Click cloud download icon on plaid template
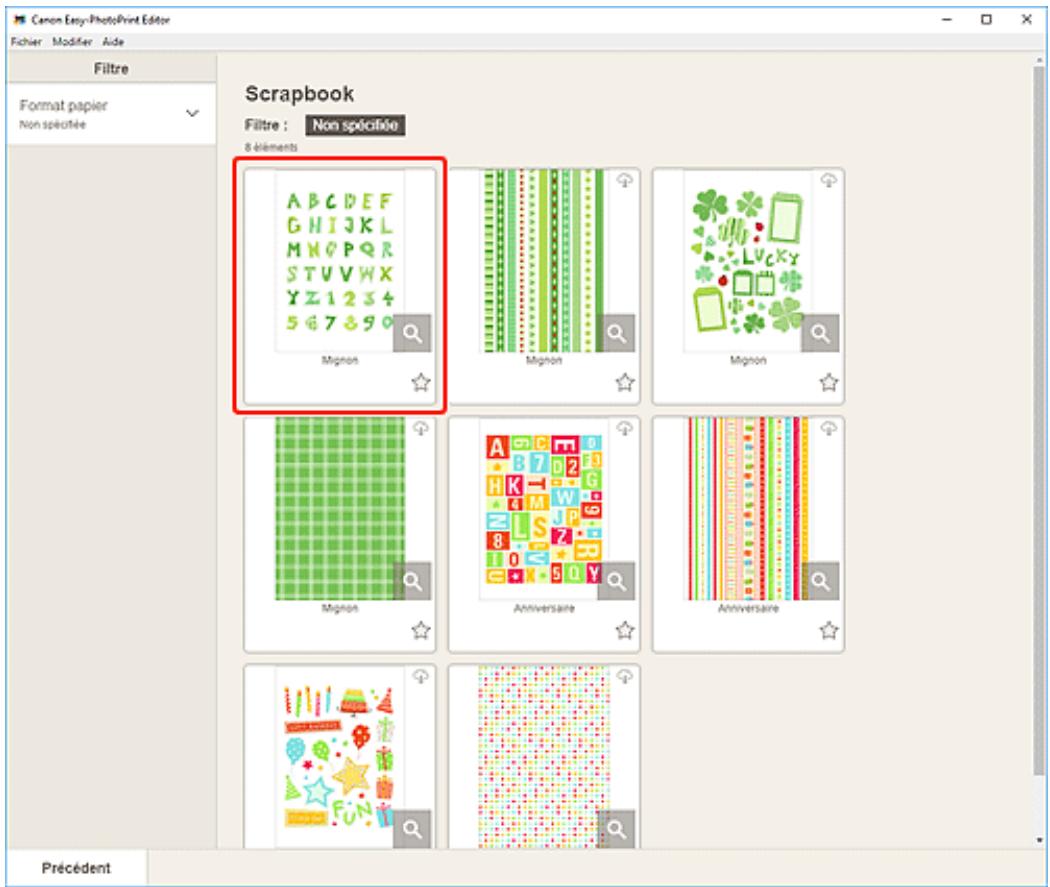Image resolution: width=1050 pixels, height=887 pixels. (421, 428)
